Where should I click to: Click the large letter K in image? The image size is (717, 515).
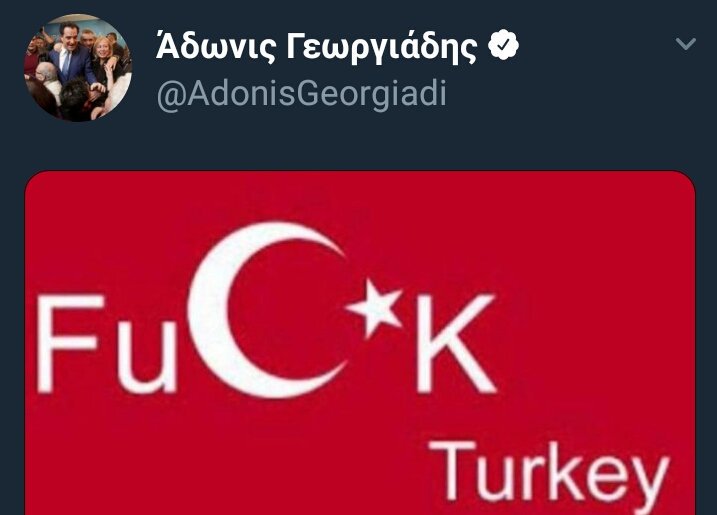457,343
